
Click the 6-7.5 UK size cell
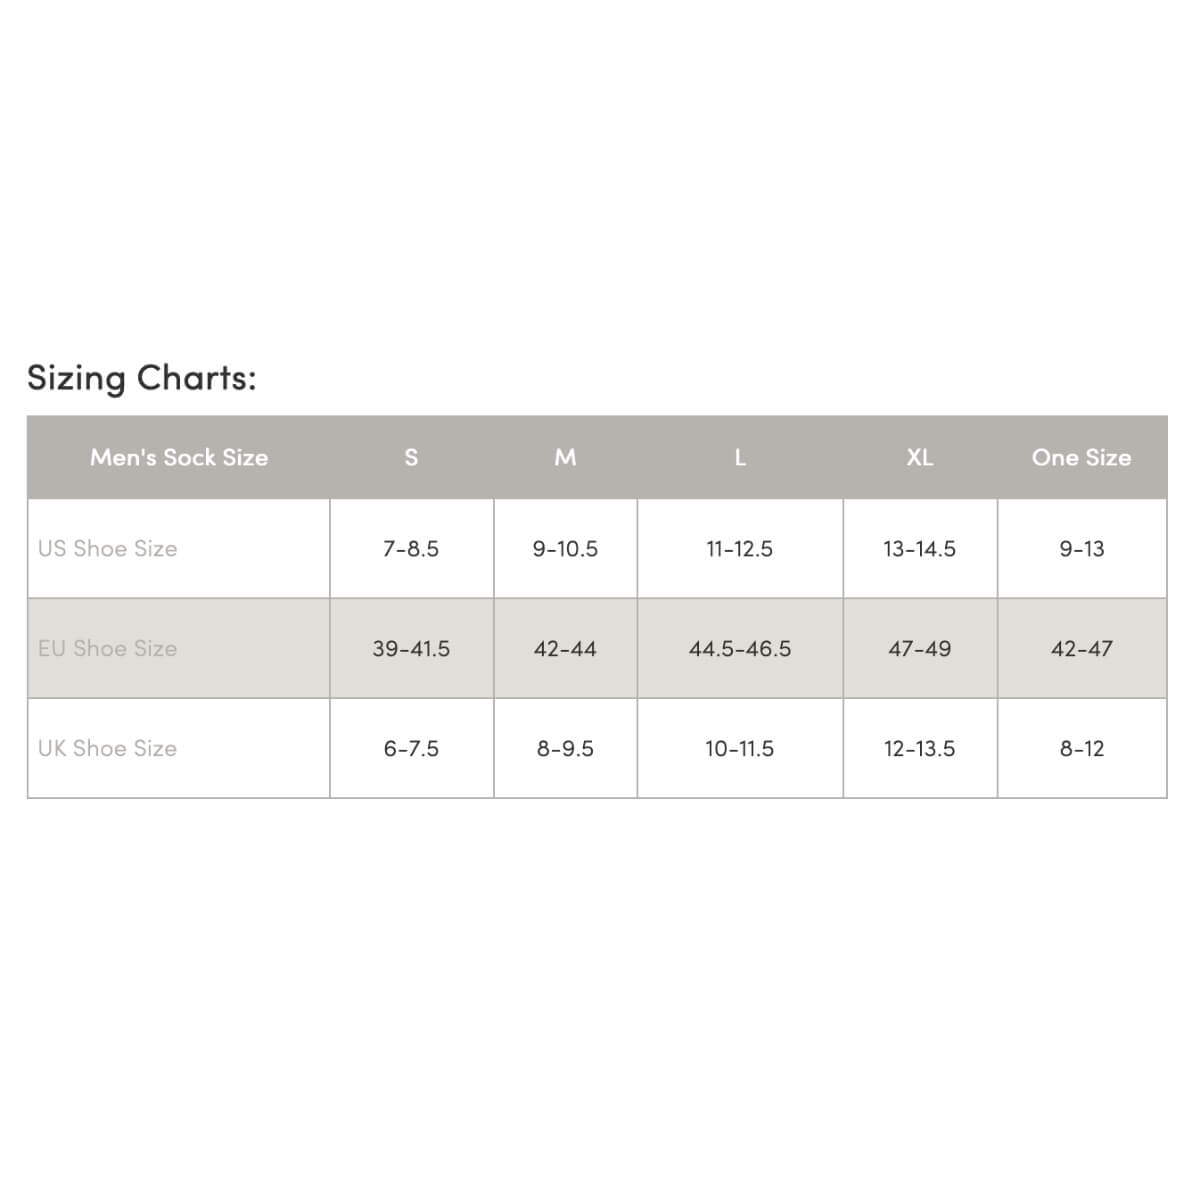[x=411, y=748]
